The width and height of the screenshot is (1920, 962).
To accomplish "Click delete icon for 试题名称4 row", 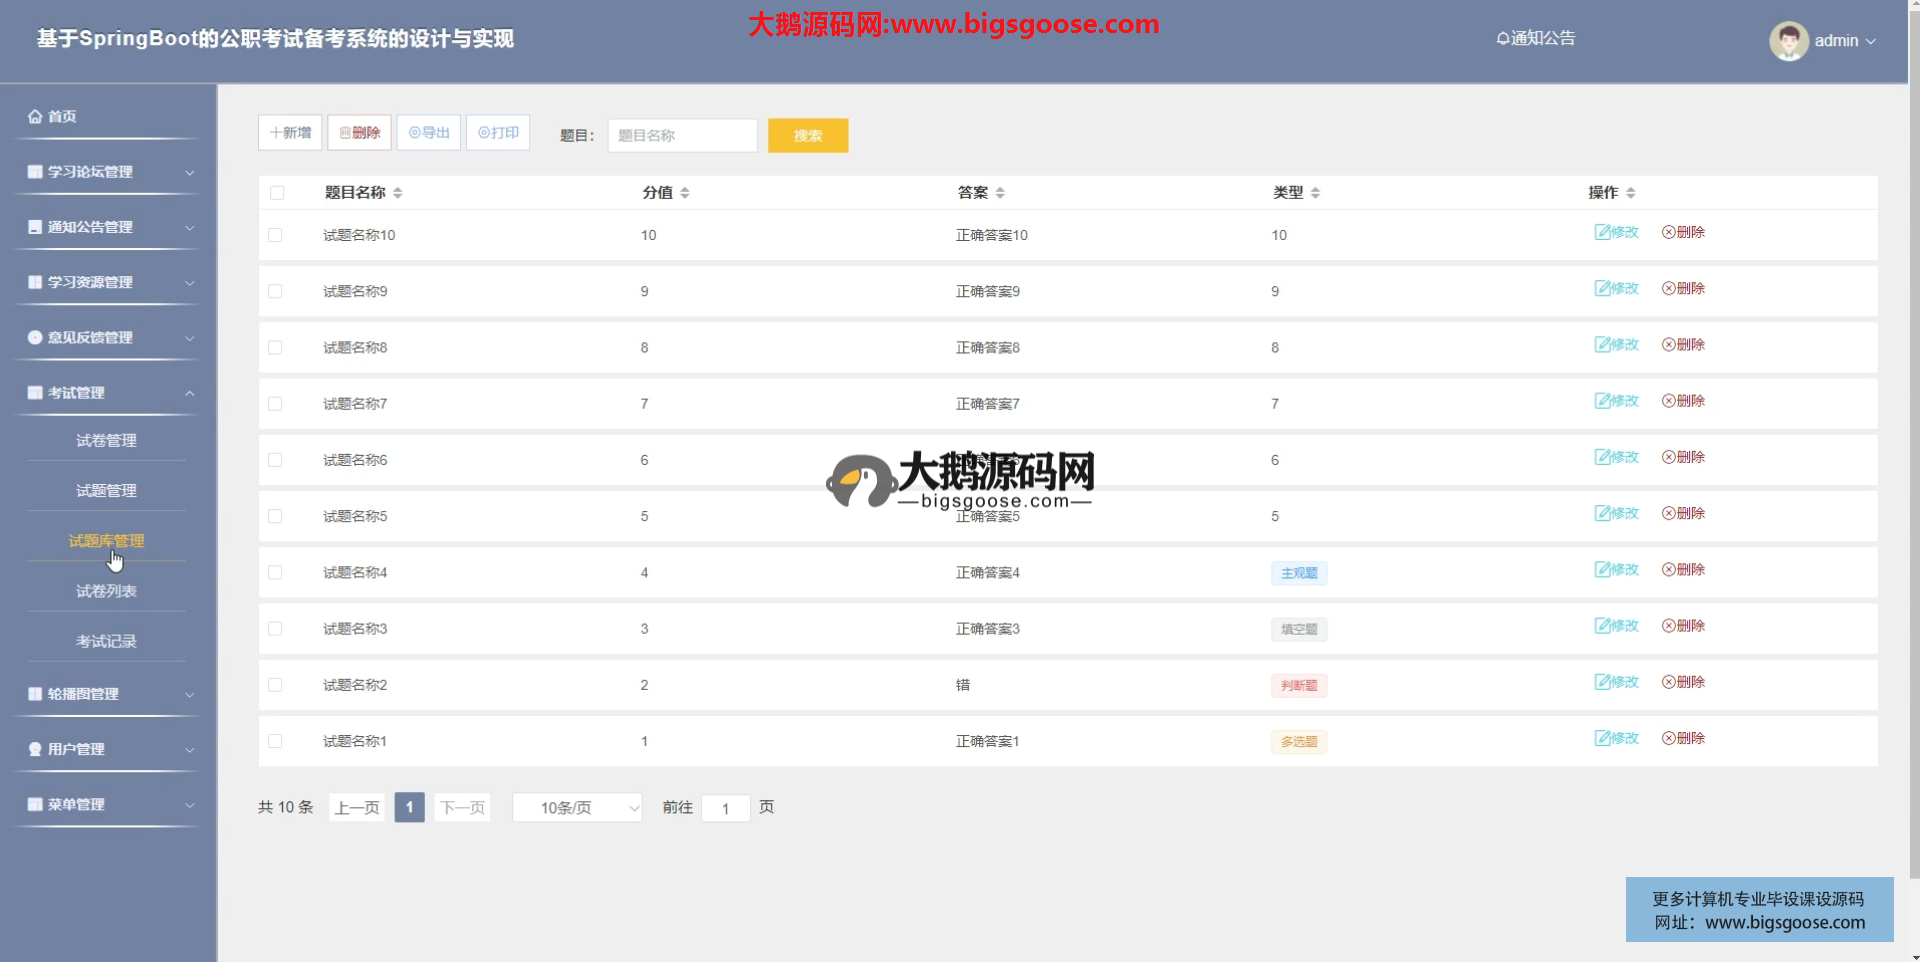I will tap(1669, 570).
